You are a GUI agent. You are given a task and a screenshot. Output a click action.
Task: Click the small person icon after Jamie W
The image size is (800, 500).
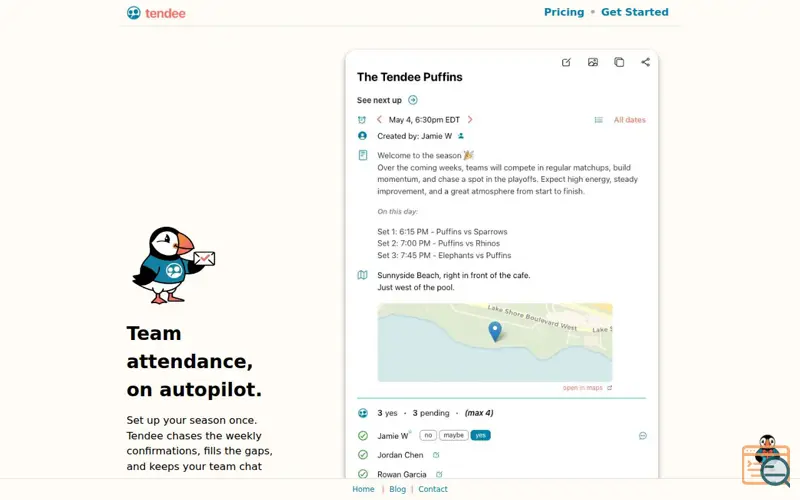pos(461,136)
